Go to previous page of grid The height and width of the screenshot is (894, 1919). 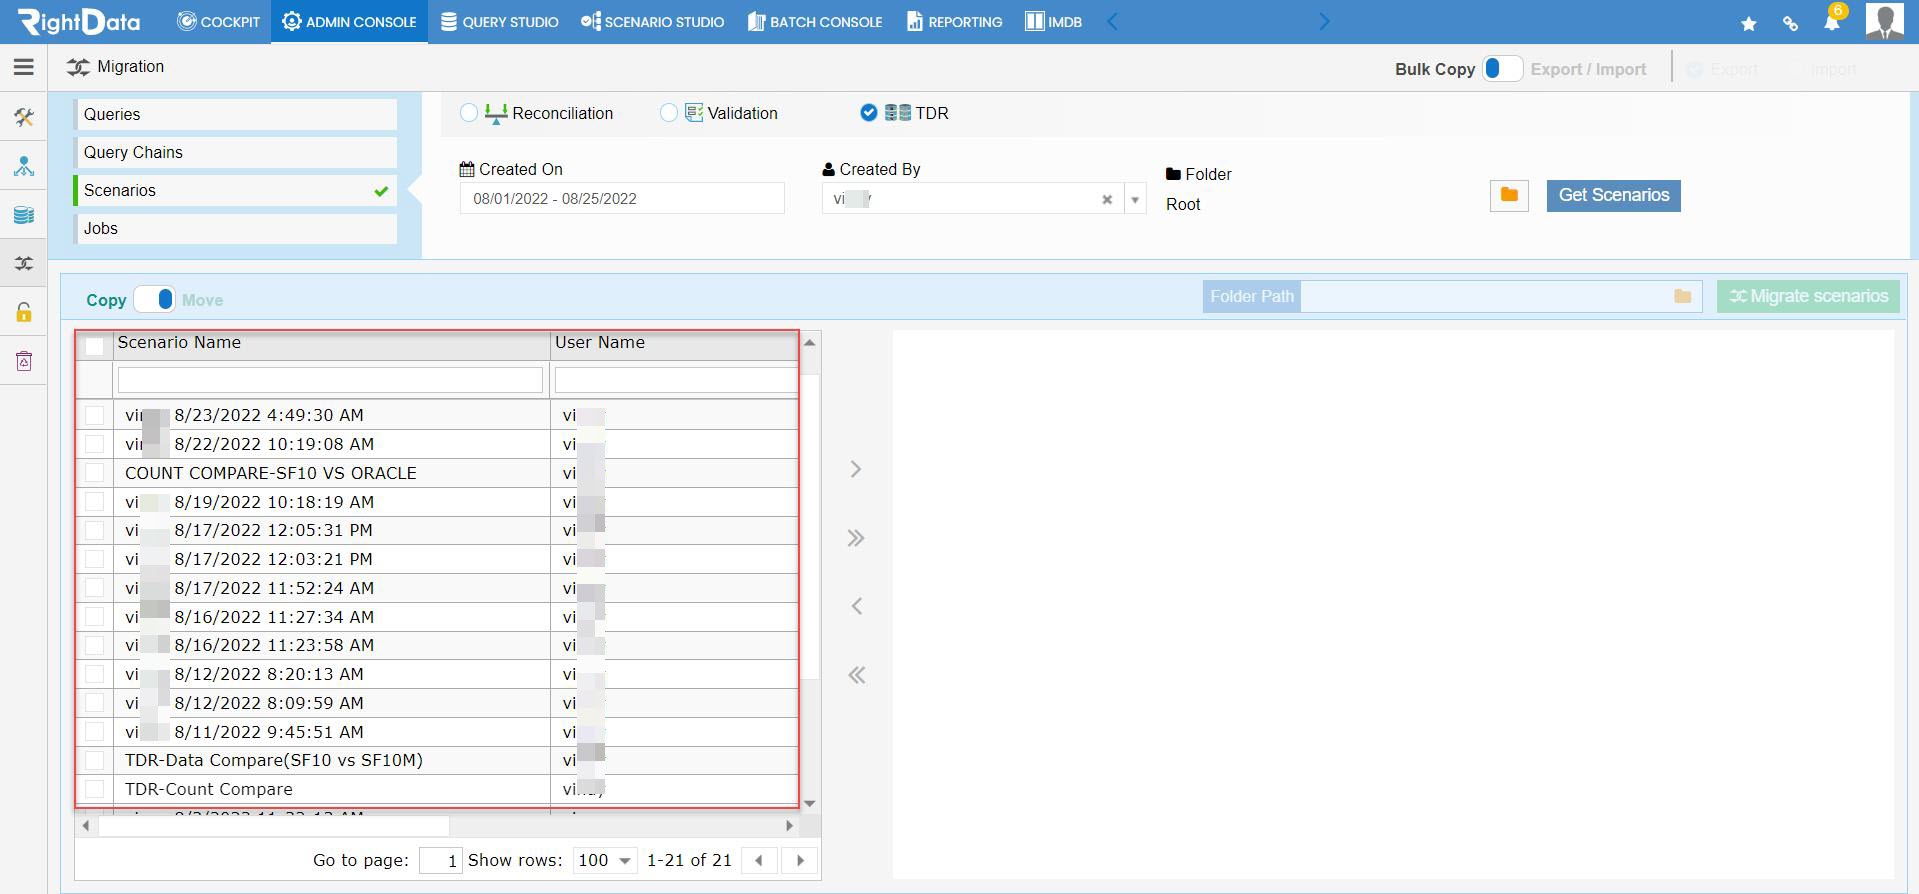pyautogui.click(x=759, y=860)
